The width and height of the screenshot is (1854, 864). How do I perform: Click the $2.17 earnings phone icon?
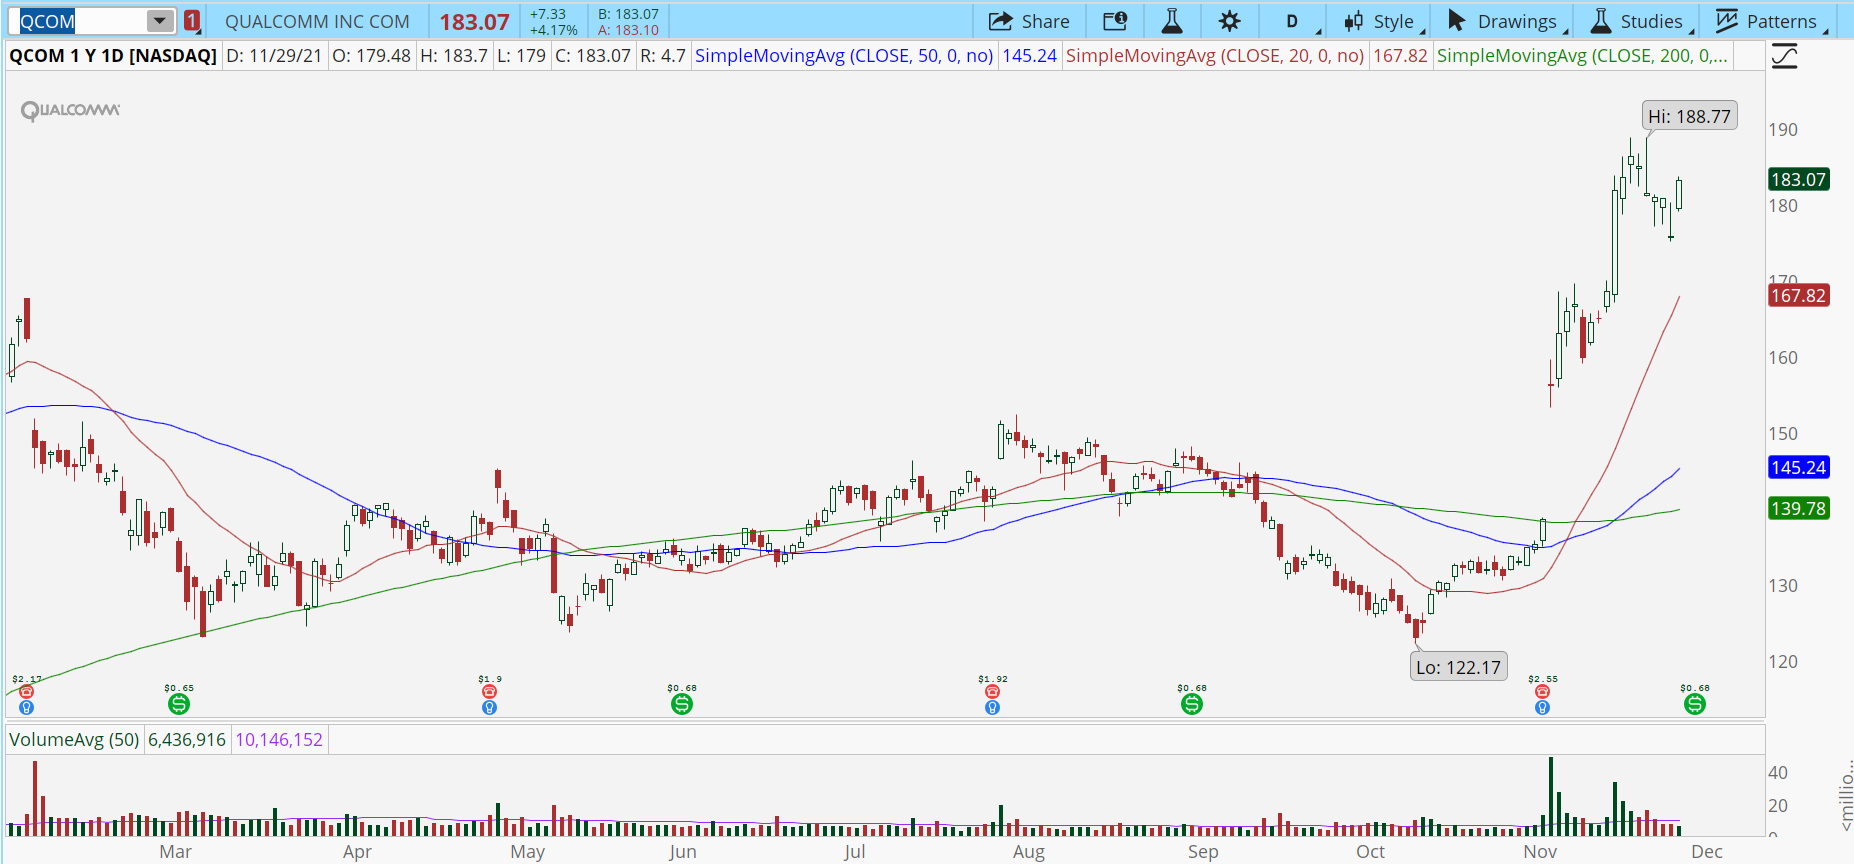(26, 691)
